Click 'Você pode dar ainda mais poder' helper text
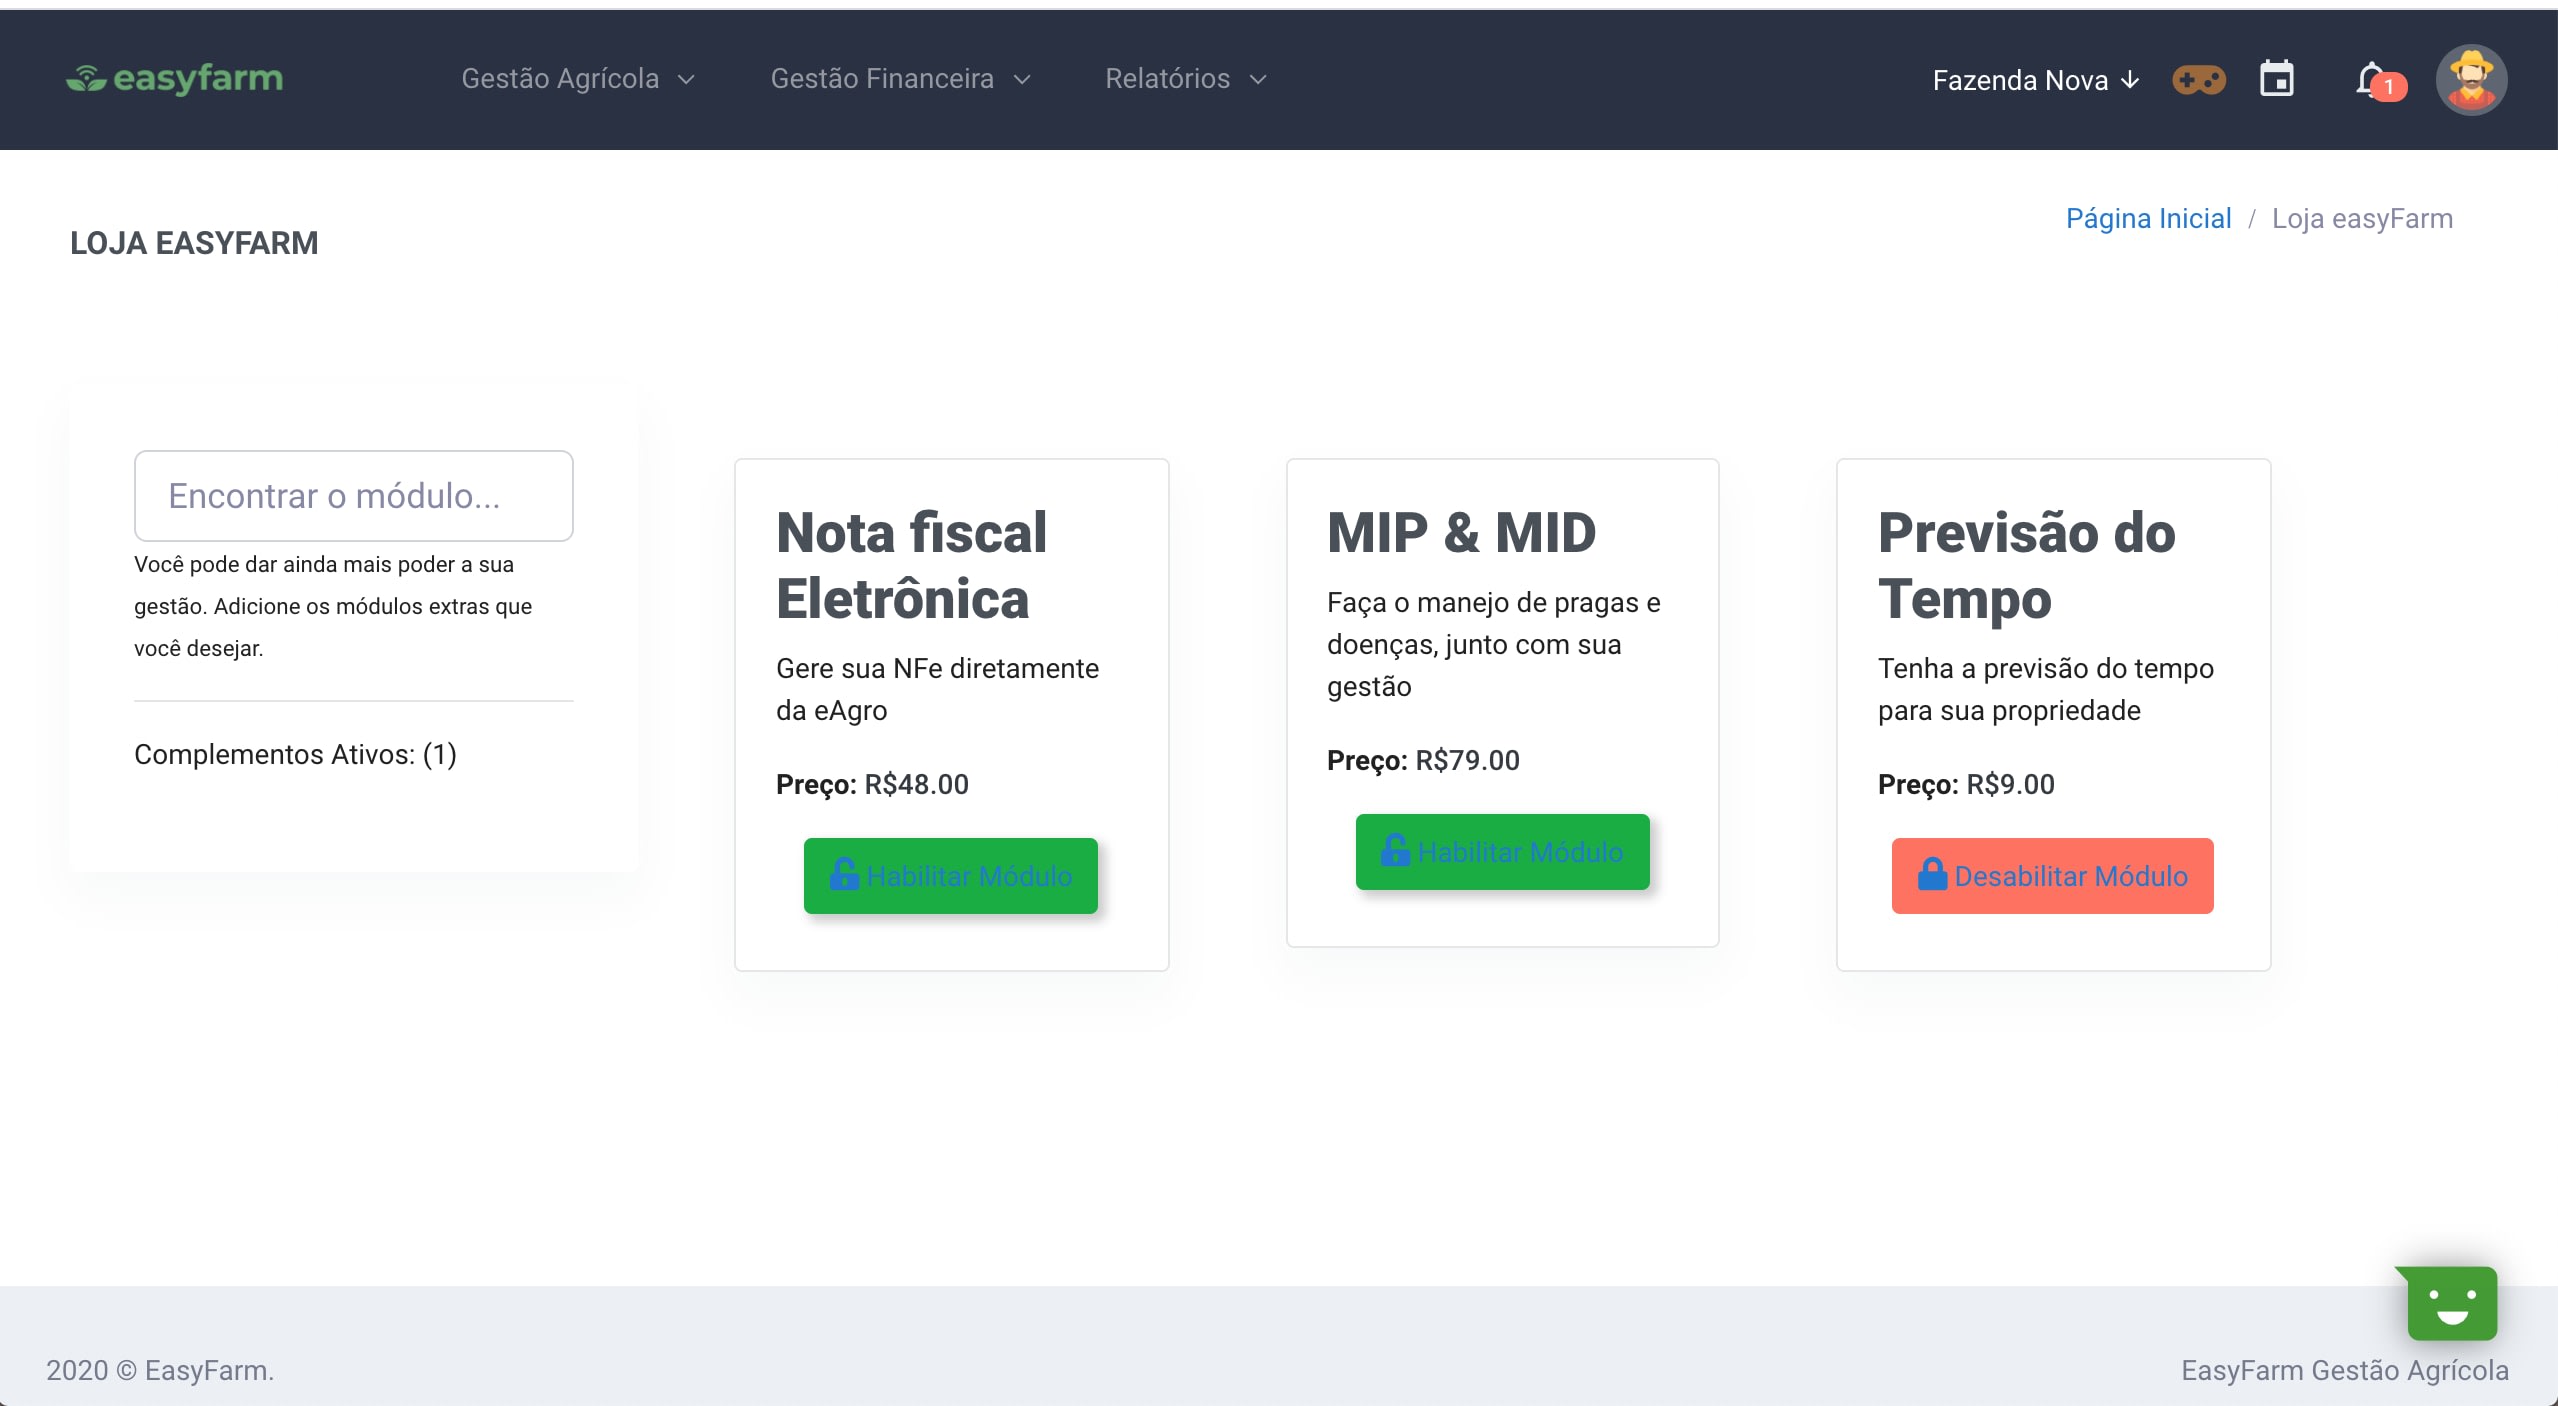Screen dimensions: 2558x1406 point(333,606)
